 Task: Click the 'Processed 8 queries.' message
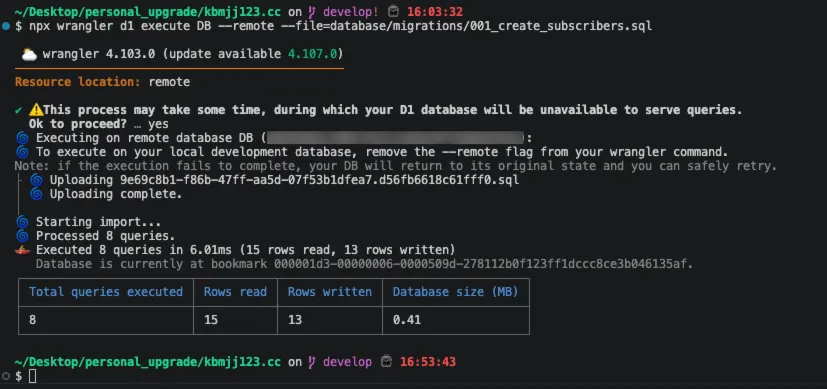point(105,236)
